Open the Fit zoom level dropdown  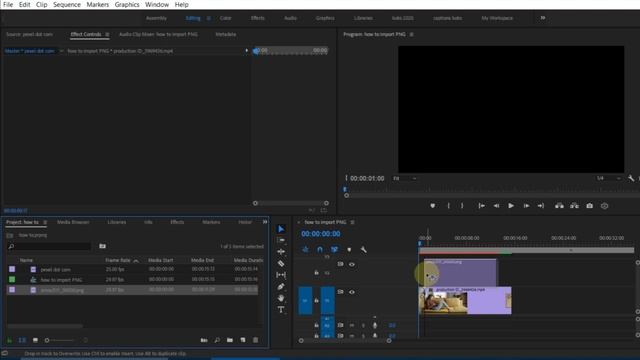click(404, 178)
